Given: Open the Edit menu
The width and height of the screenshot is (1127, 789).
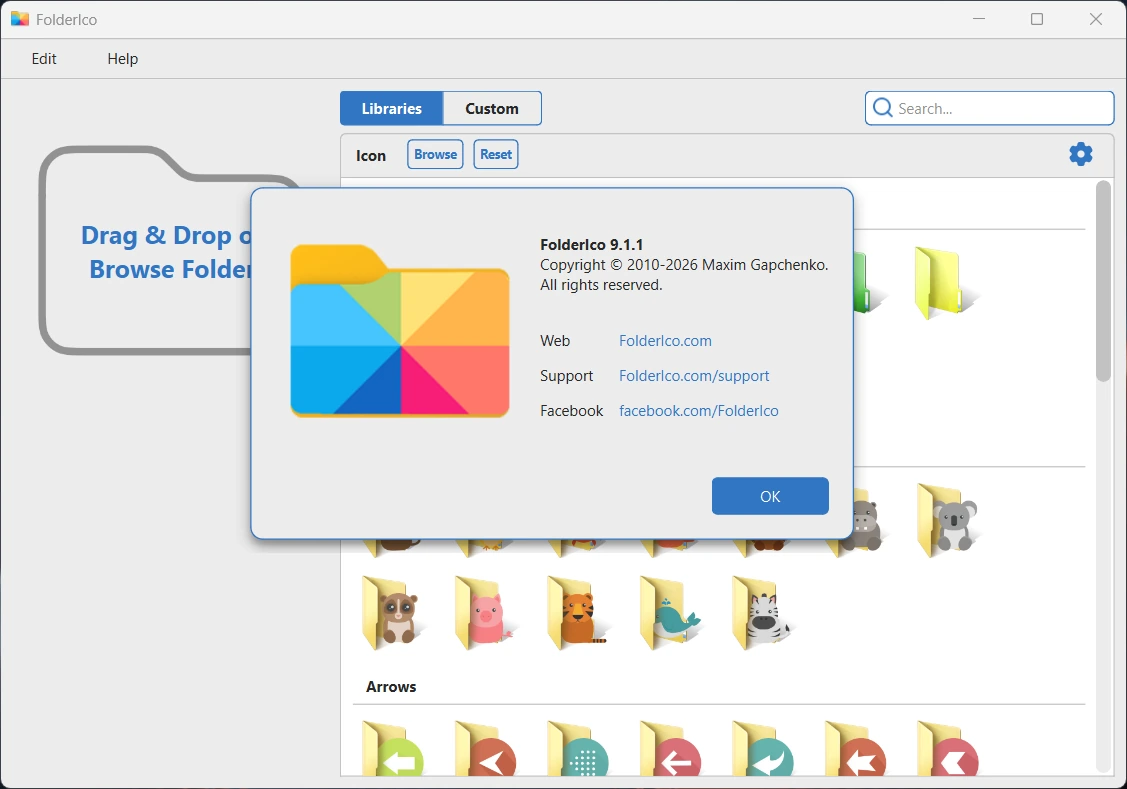Looking at the screenshot, I should point(44,59).
